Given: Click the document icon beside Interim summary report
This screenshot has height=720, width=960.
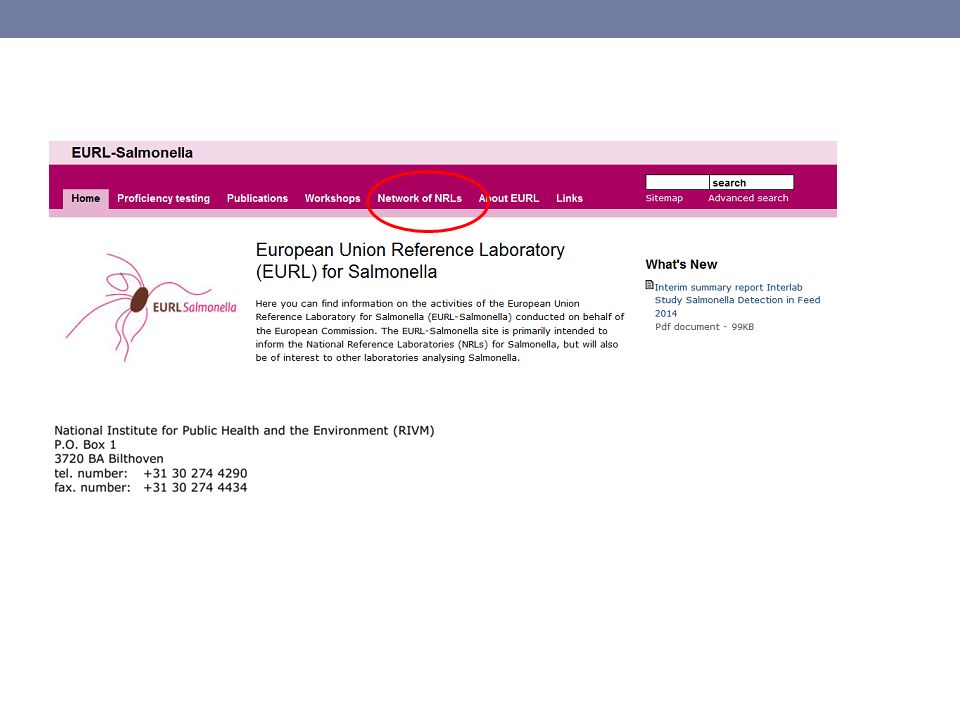Looking at the screenshot, I should point(650,285).
